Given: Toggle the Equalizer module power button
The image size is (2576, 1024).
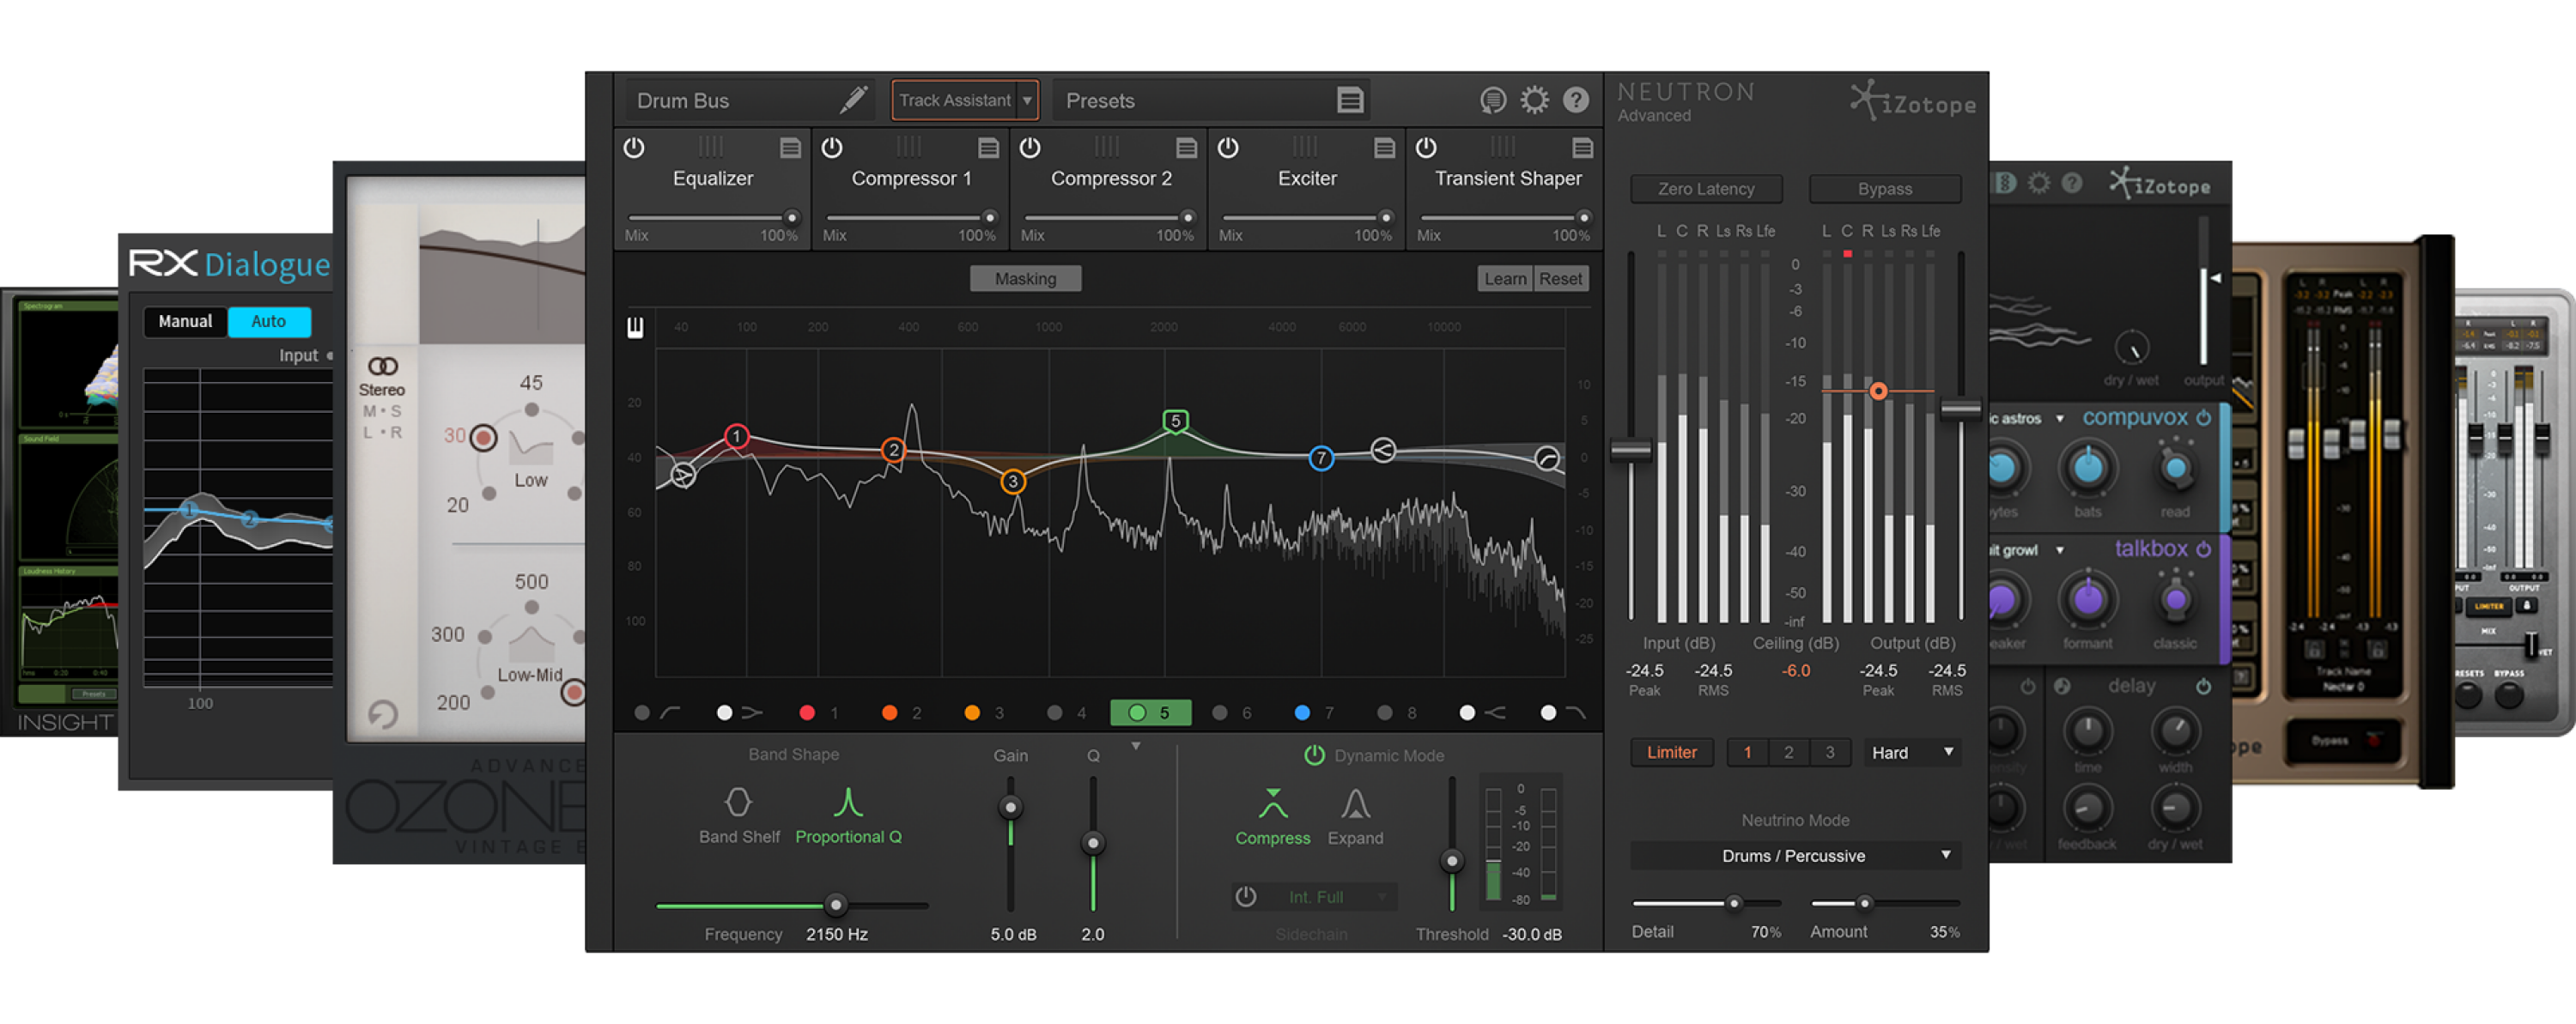Looking at the screenshot, I should pos(634,148).
